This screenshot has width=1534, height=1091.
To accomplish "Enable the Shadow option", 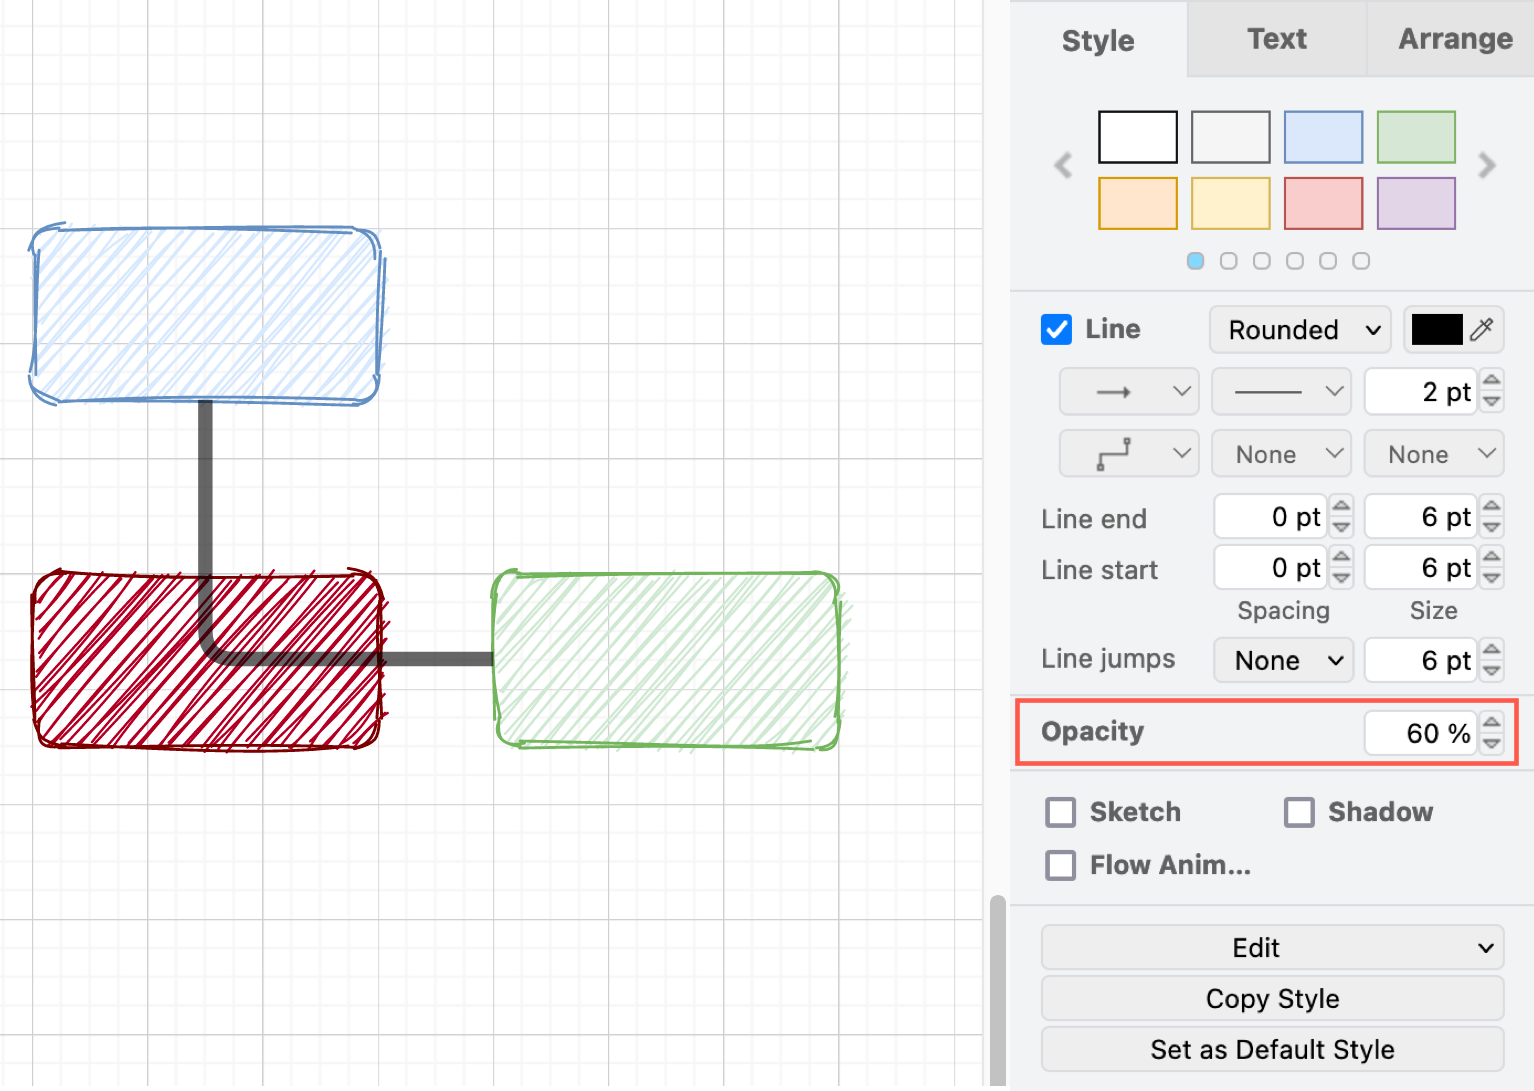I will point(1299,812).
